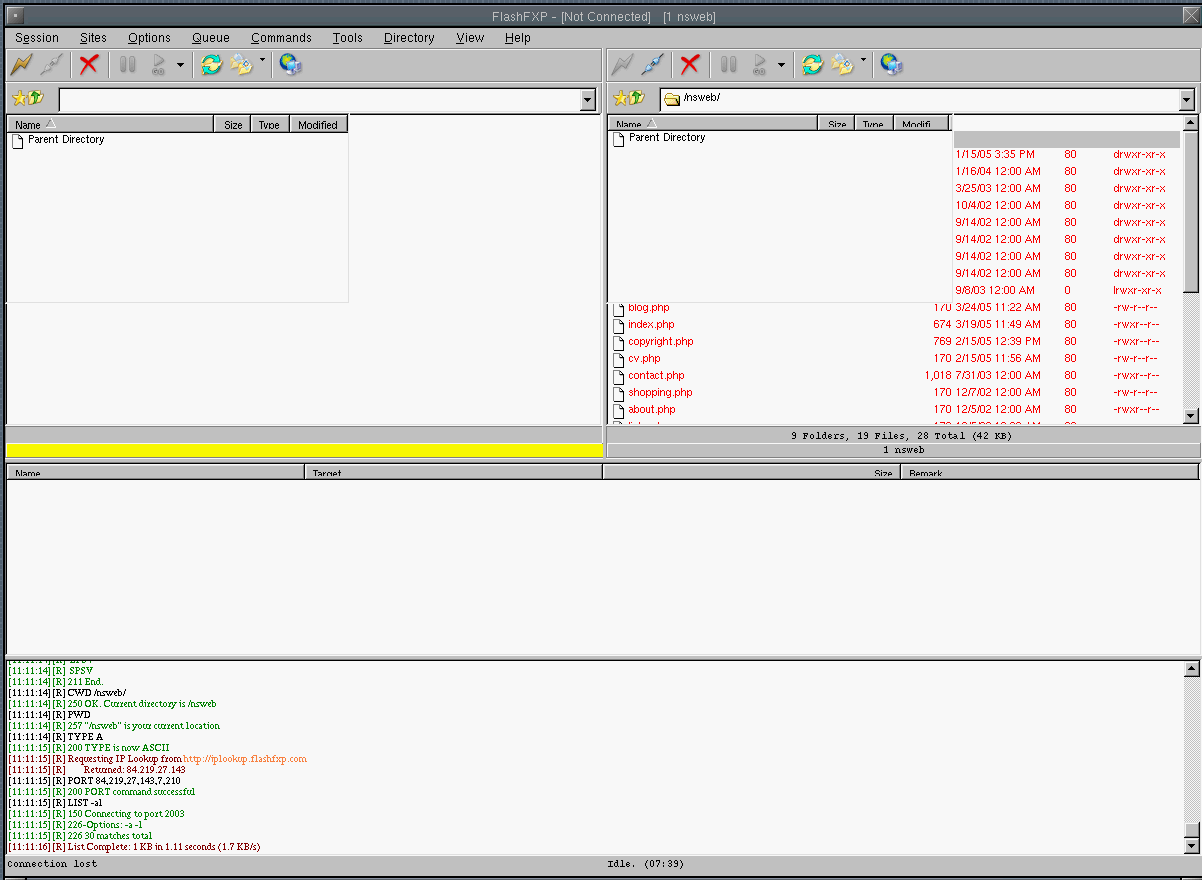Open the /nsweb/ path dropdown list
This screenshot has width=1202, height=880.
coord(1186,100)
